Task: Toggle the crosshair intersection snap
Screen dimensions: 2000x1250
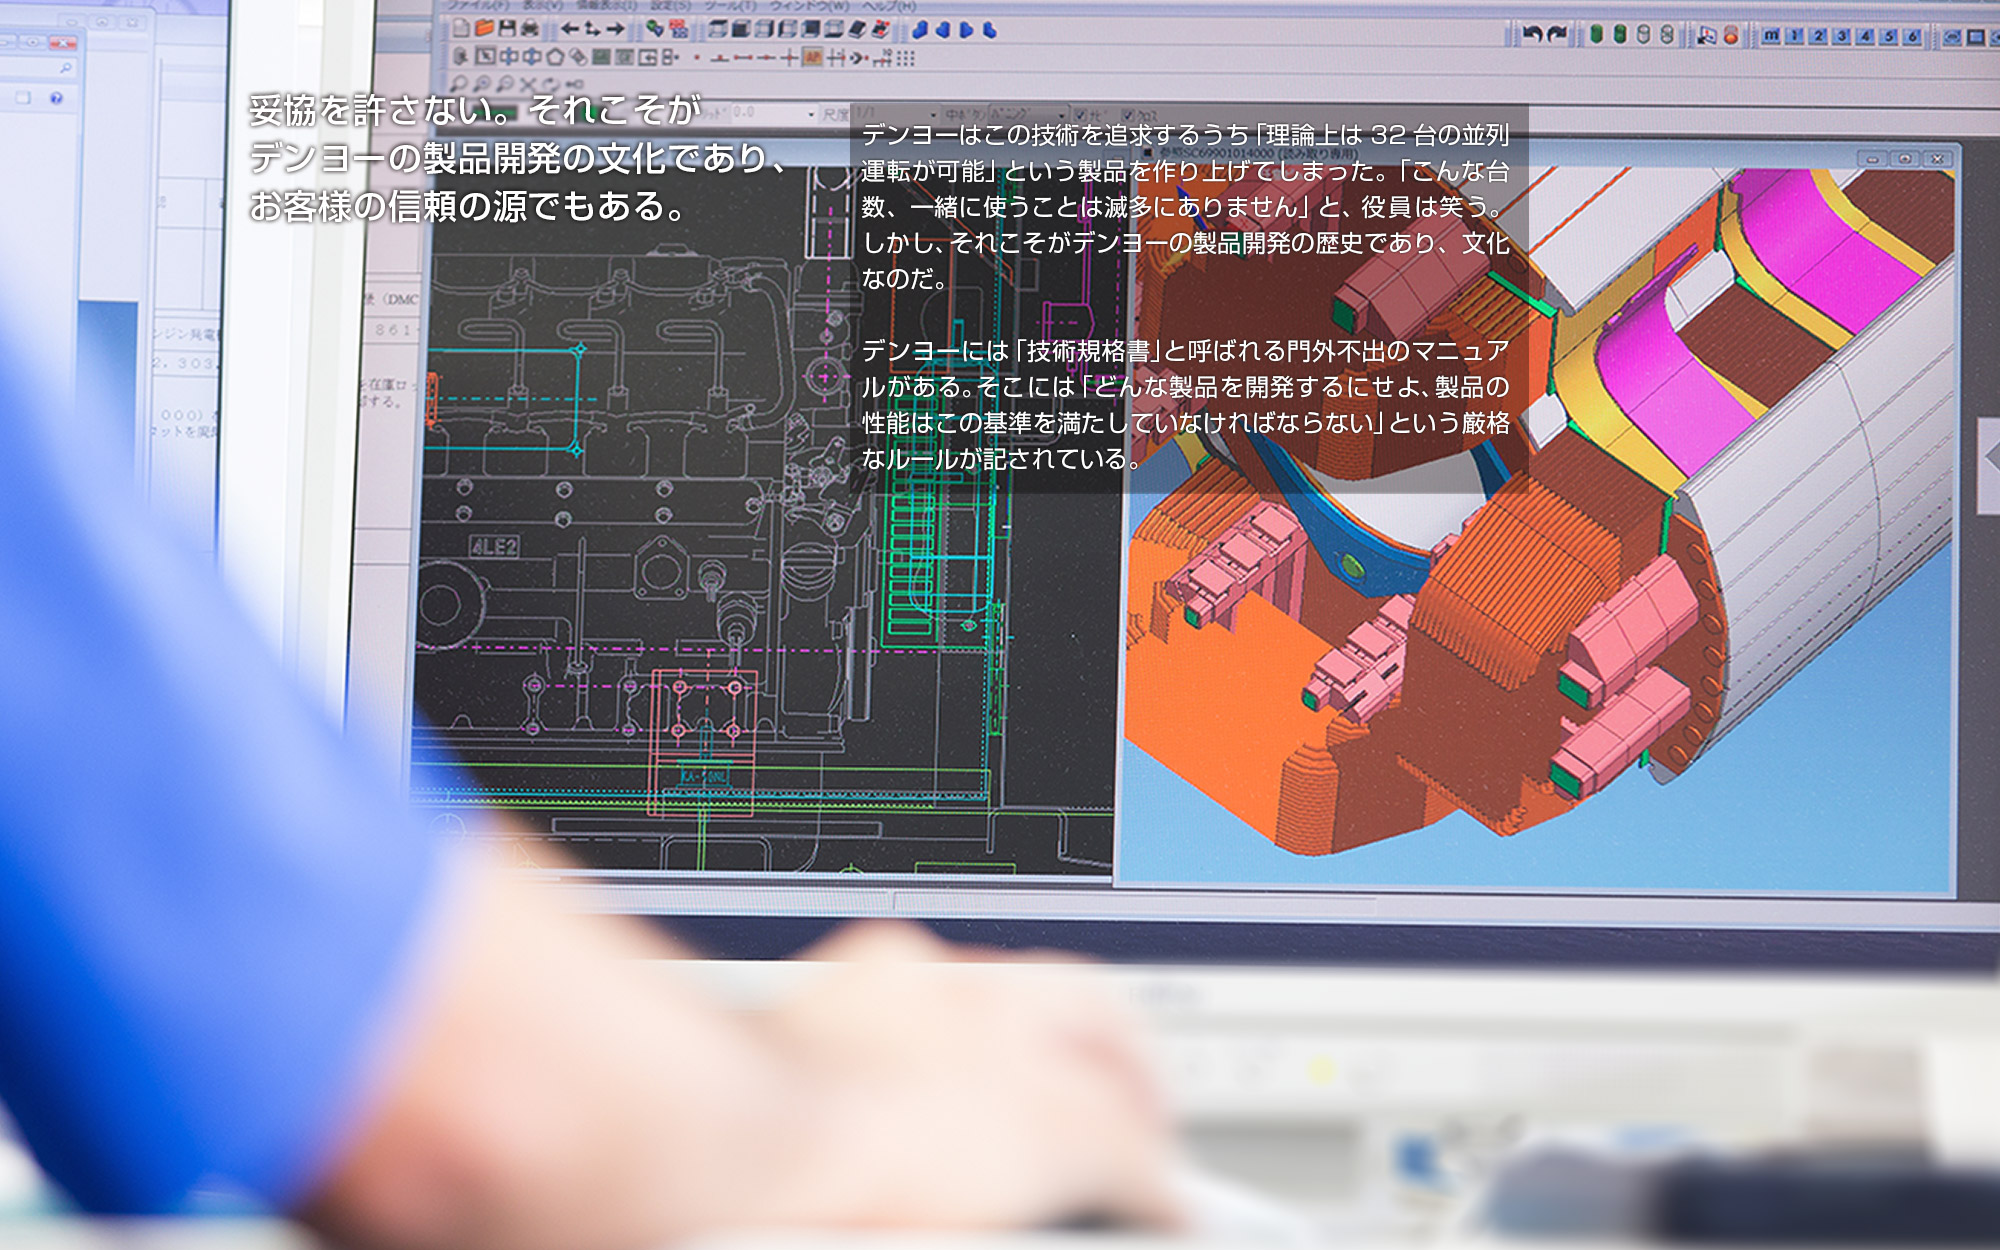Action: pyautogui.click(x=789, y=57)
